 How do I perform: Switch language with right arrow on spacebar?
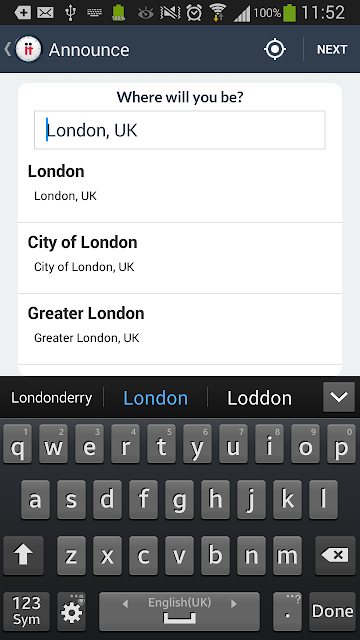234,603
